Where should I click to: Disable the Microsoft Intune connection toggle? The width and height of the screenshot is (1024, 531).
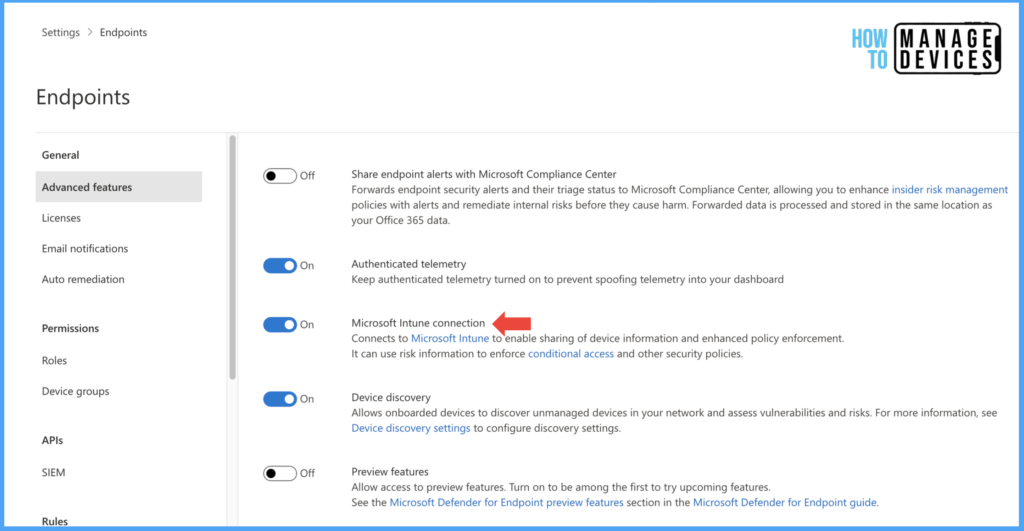(x=280, y=325)
